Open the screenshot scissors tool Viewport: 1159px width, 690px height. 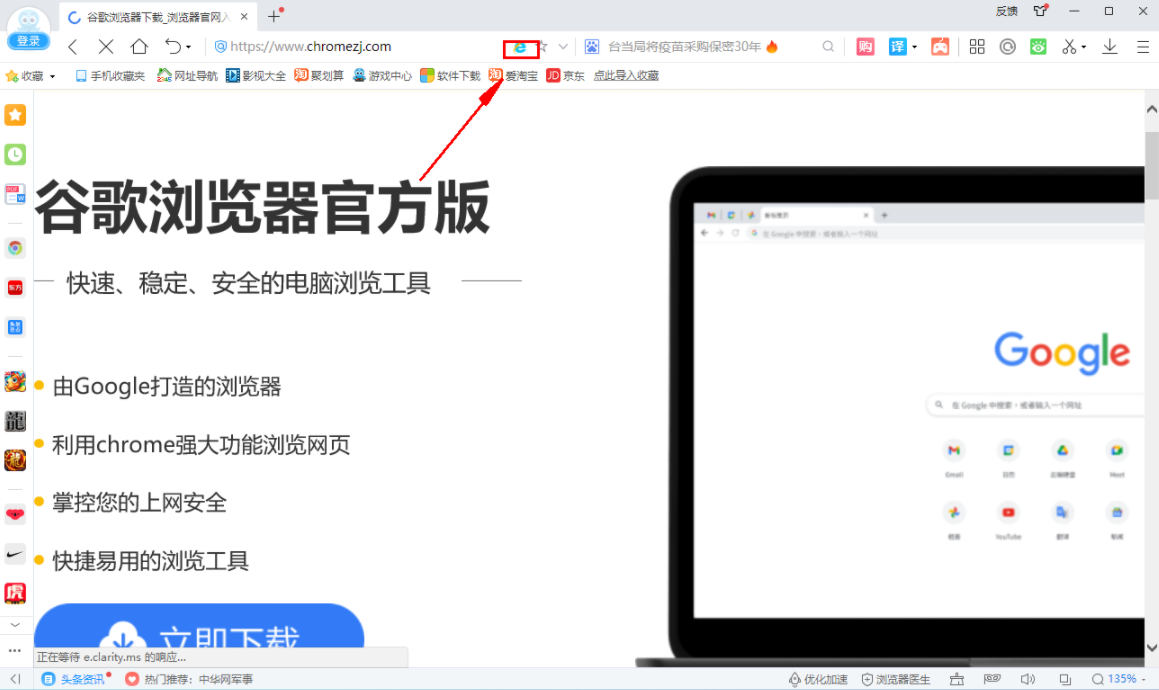tap(1069, 46)
